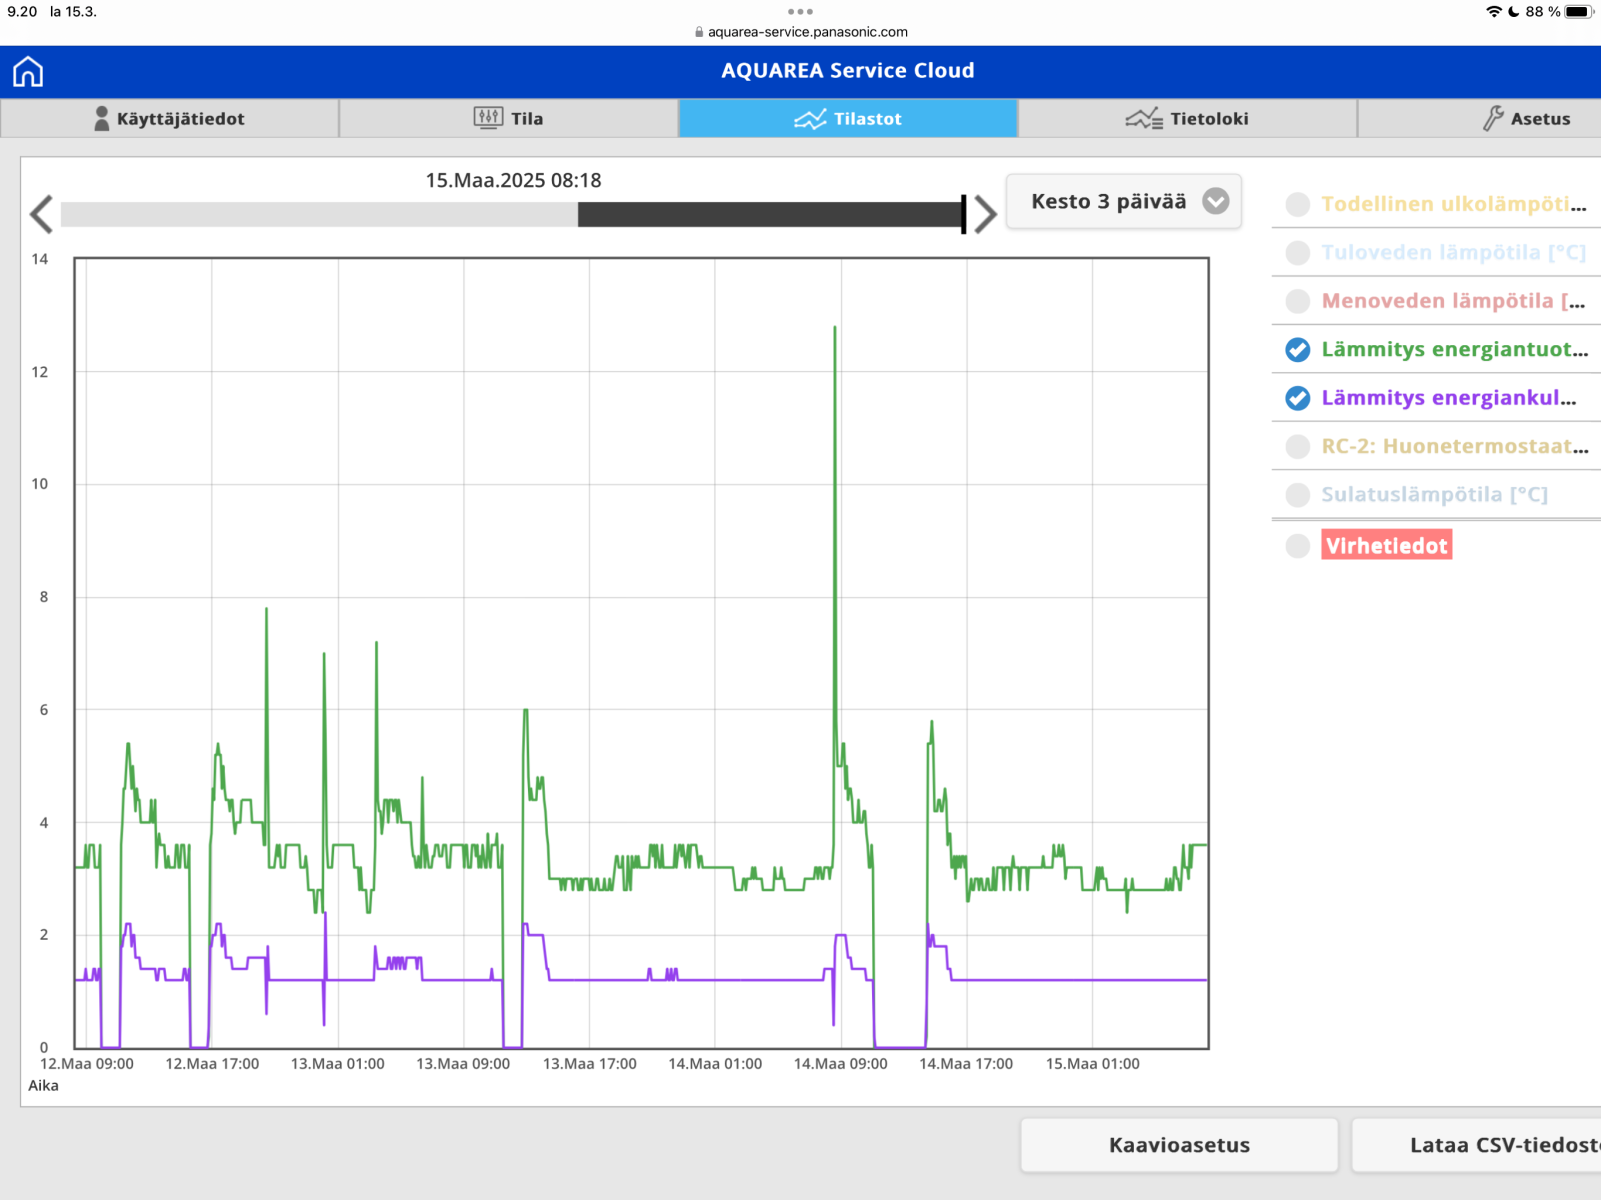1601x1200 pixels.
Task: Uncheck Lämmitys energiankulutus series
Action: coord(1297,398)
